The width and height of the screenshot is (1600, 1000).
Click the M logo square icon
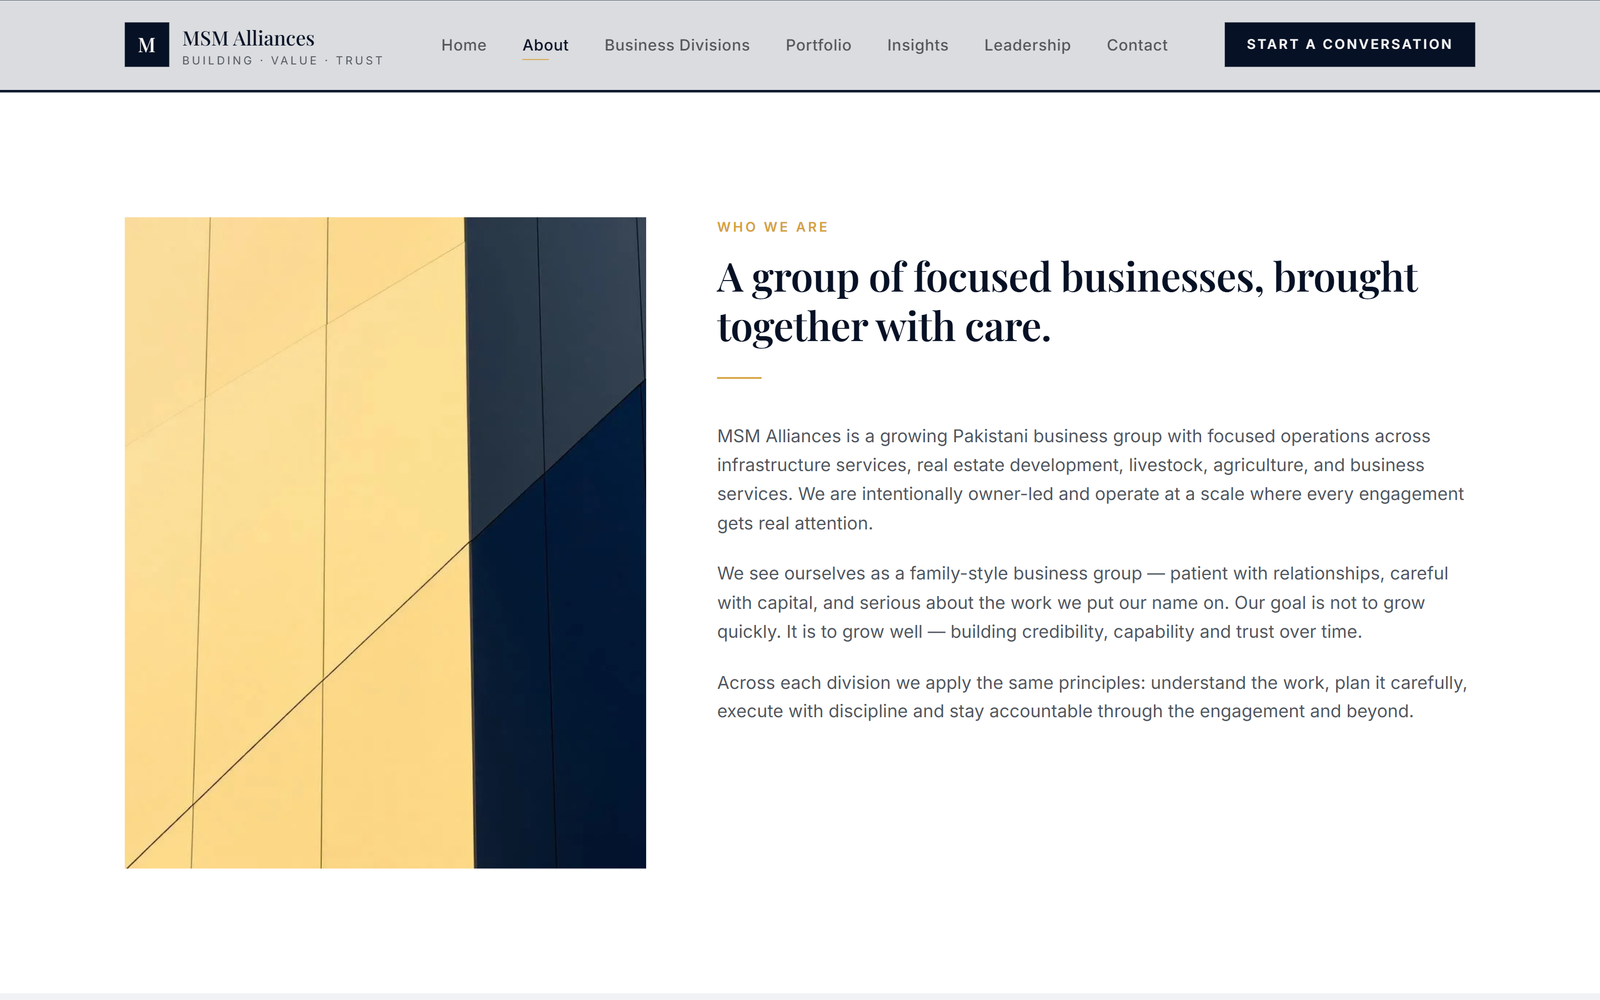point(147,45)
